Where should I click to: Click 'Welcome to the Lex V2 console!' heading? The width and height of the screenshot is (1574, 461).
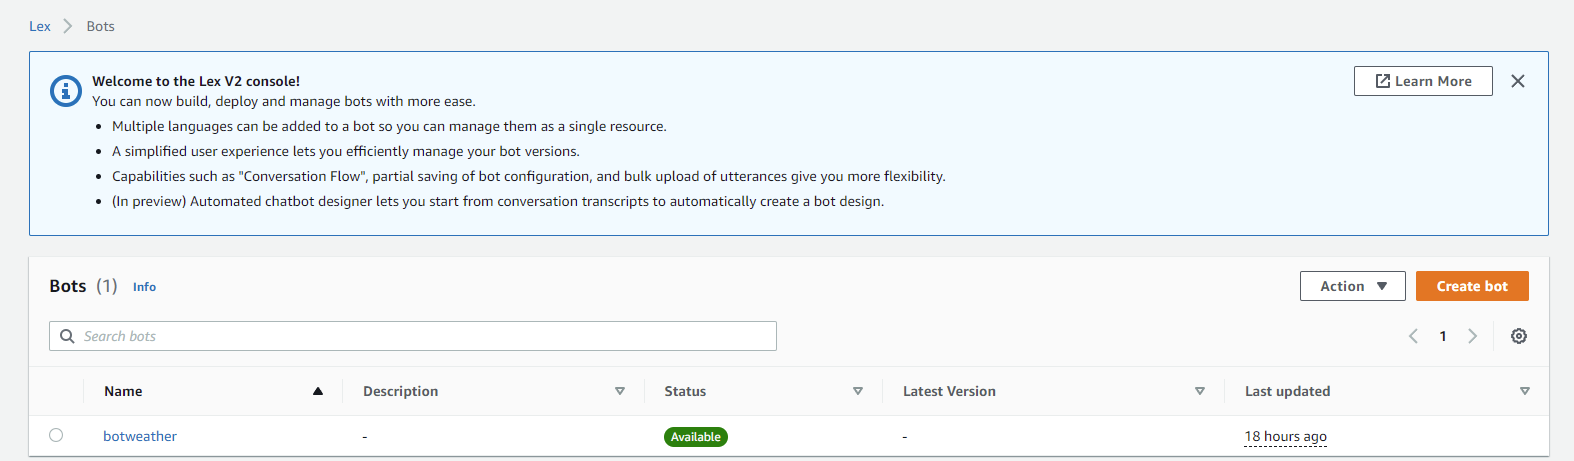[196, 81]
